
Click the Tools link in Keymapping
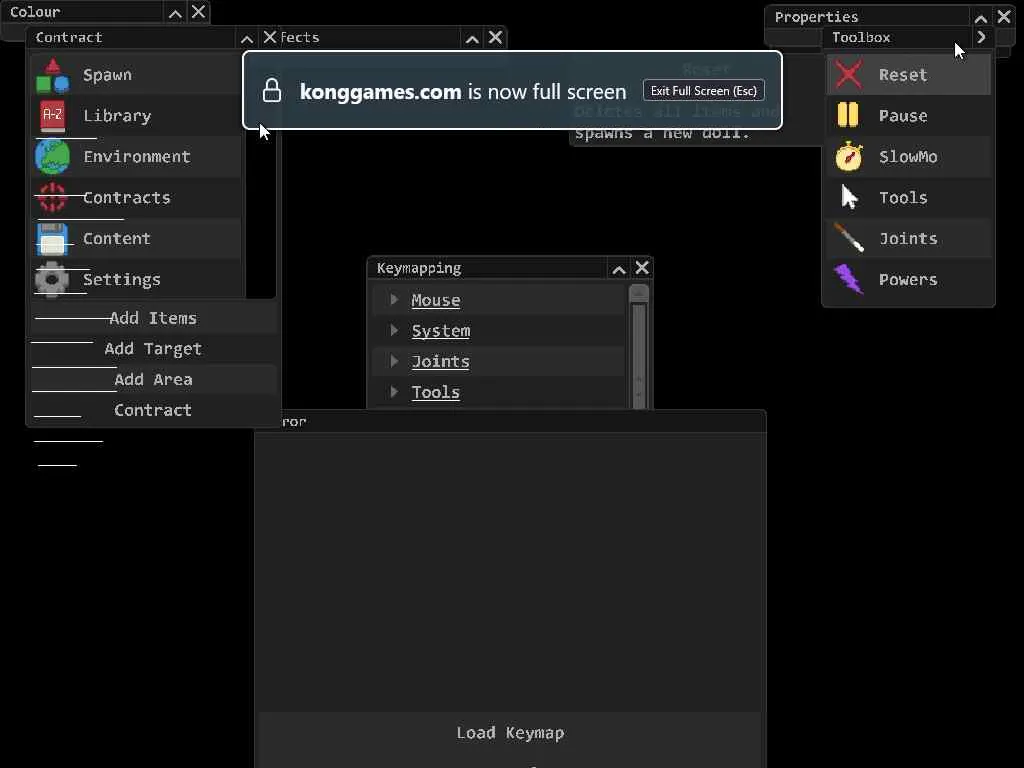click(436, 392)
